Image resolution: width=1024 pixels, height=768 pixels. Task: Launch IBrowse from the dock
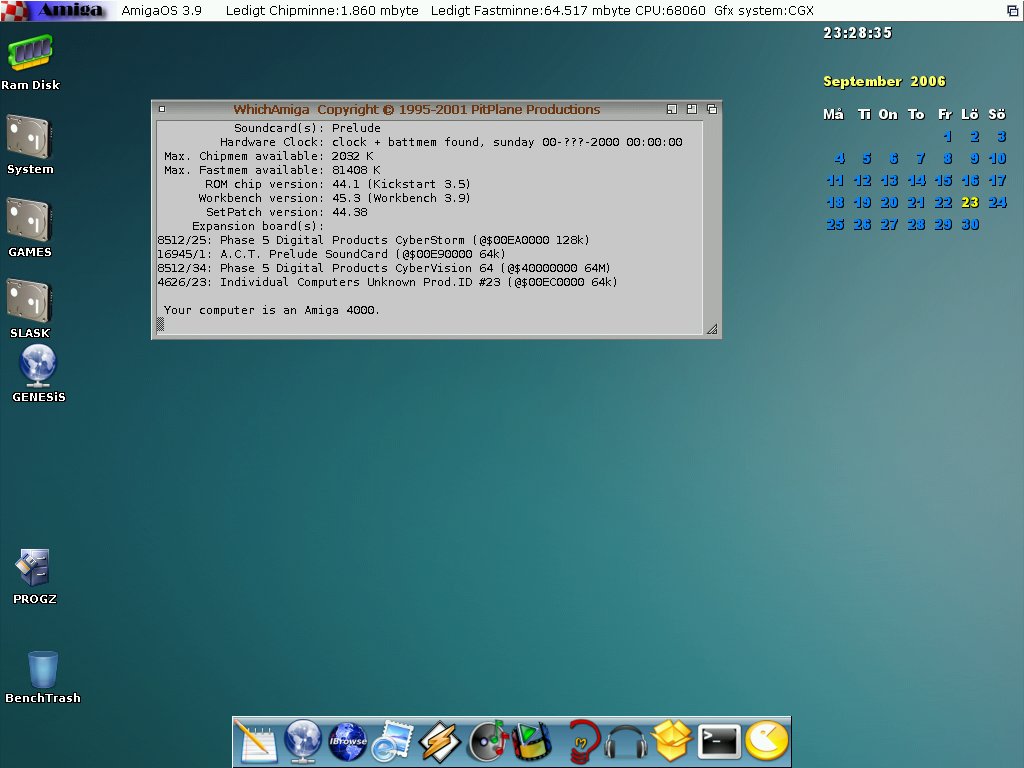(348, 741)
